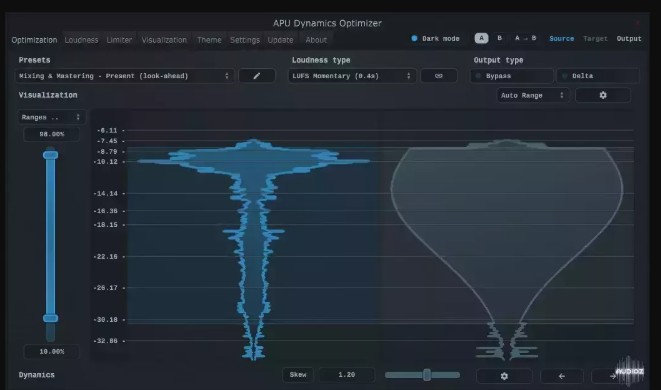Viewport: 661px width, 390px height.
Task: Click the -6.11 loudness scale label
Action: click(x=107, y=130)
